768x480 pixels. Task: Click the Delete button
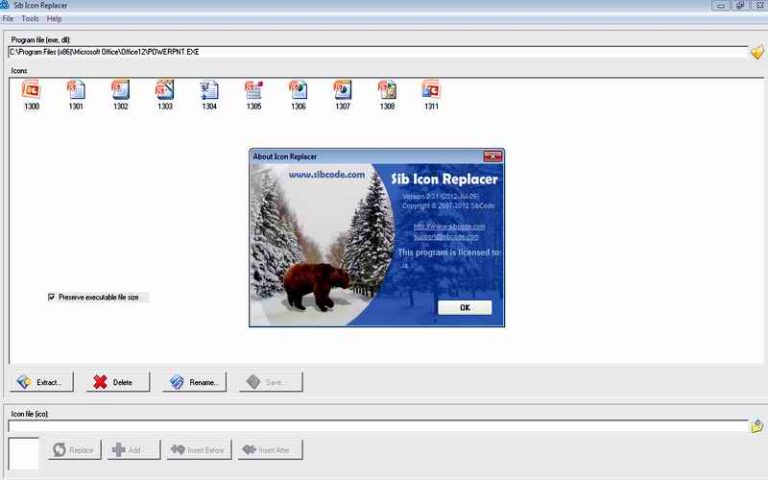[116, 382]
